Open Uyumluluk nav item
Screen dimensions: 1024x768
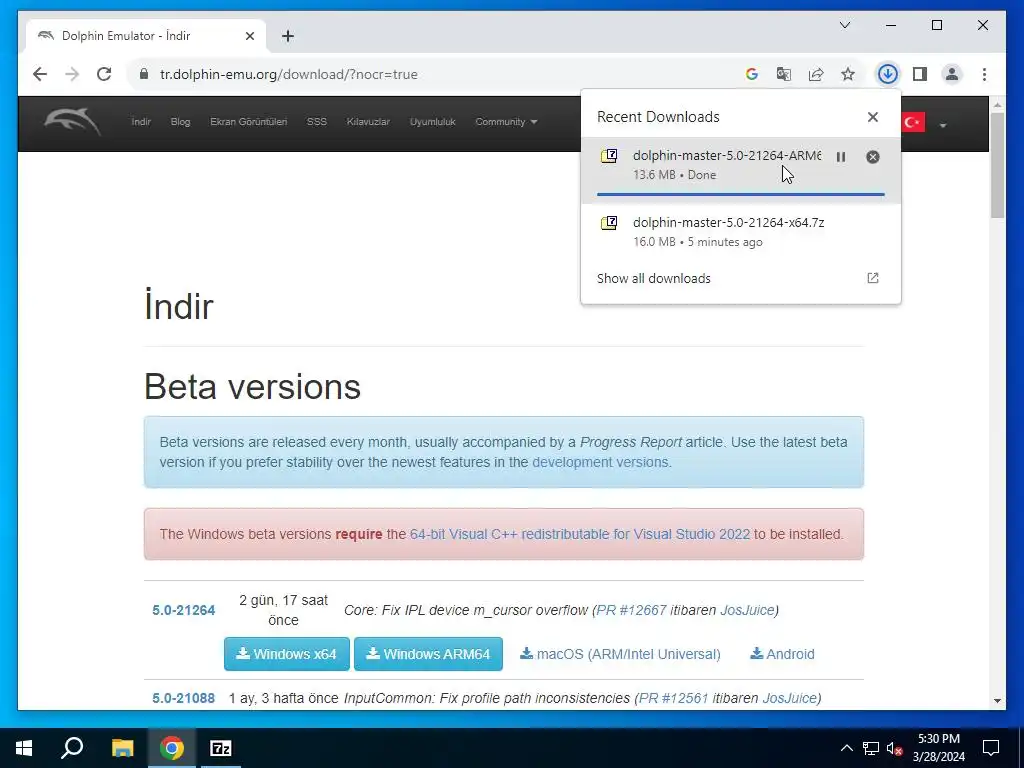(x=432, y=122)
